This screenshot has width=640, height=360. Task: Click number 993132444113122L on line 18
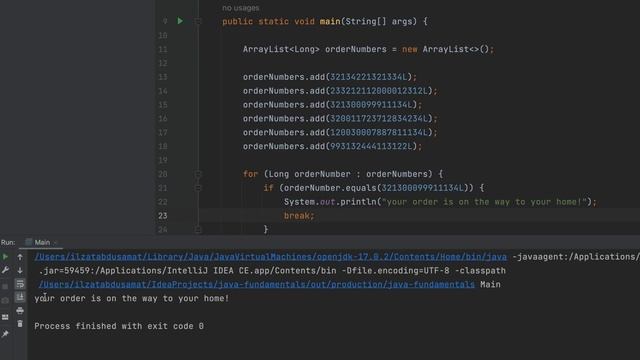point(371,147)
